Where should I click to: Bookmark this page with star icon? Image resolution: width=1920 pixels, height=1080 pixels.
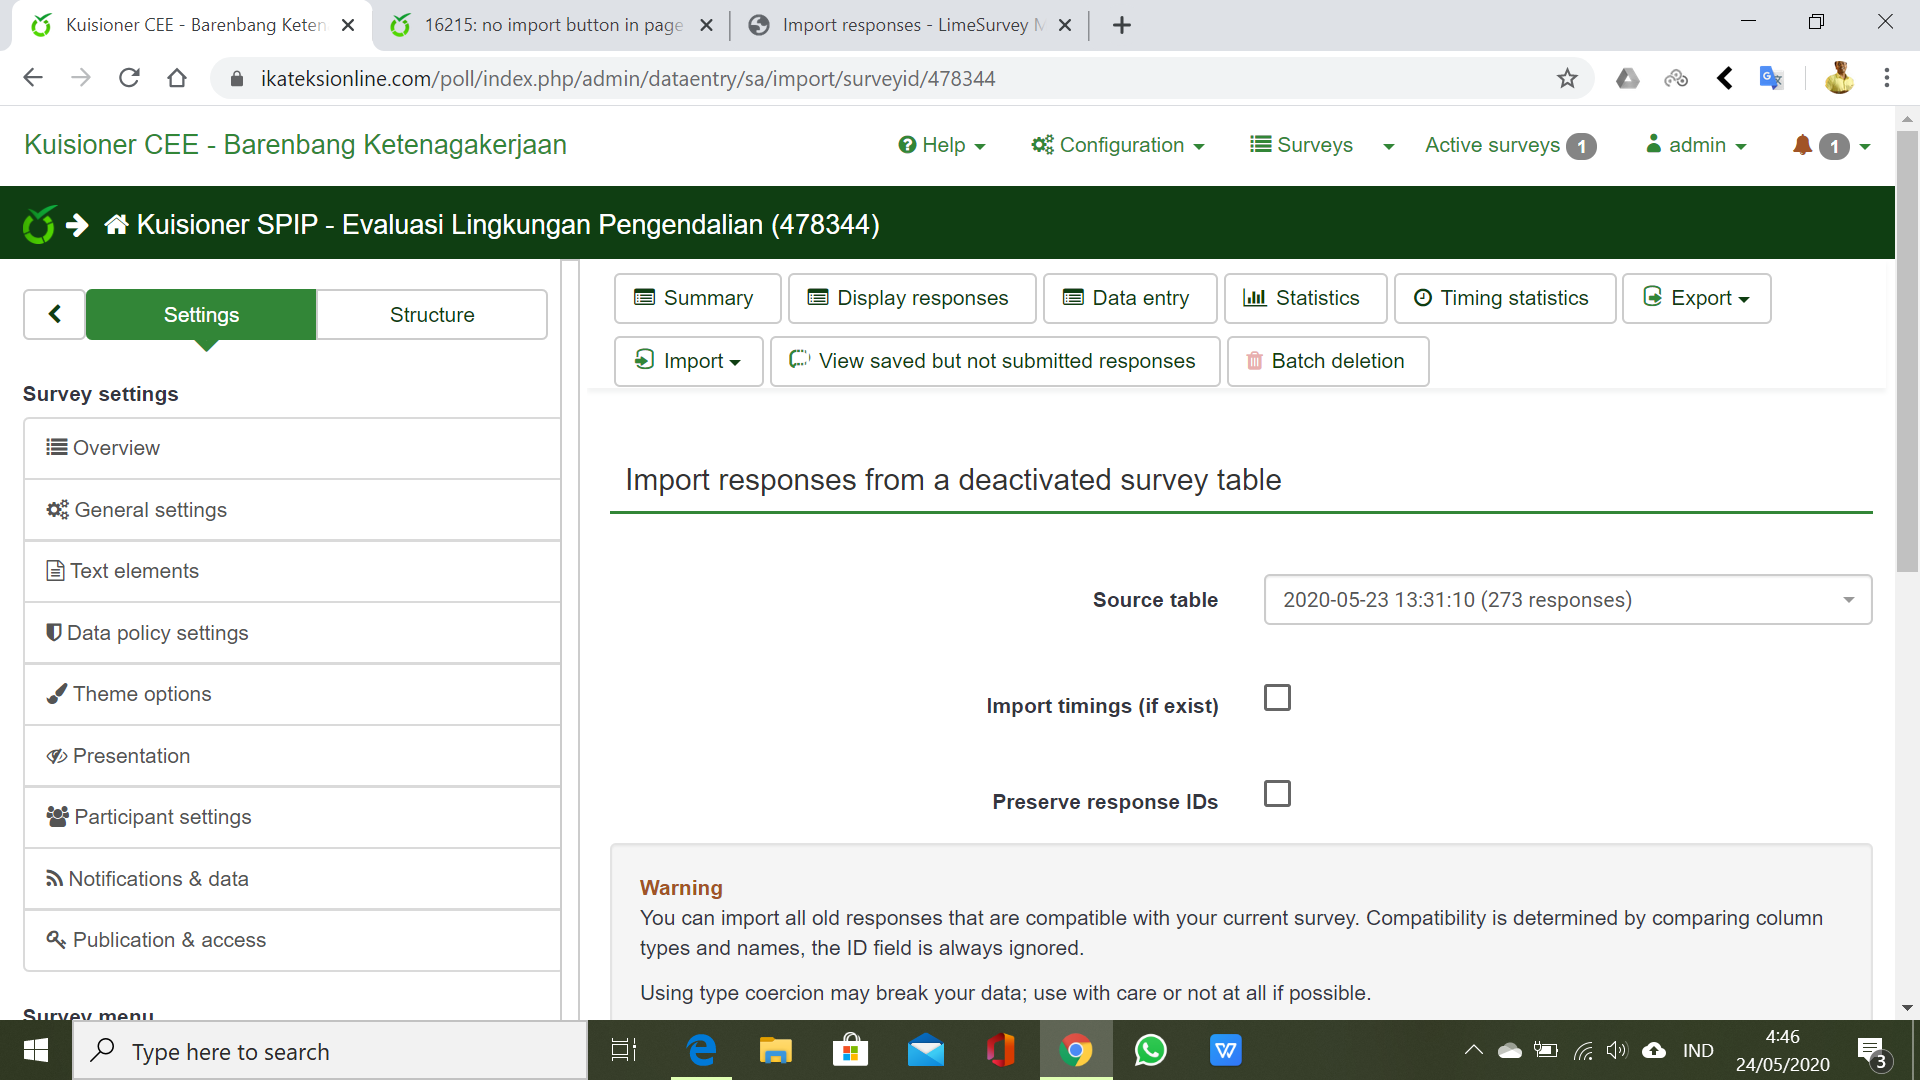click(x=1567, y=78)
